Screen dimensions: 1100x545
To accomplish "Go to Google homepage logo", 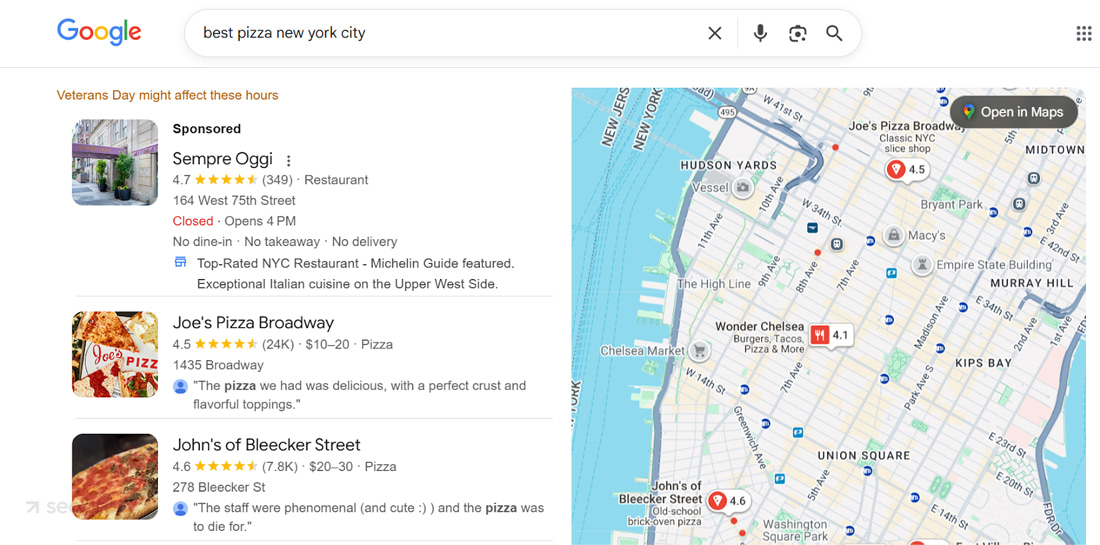I will point(99,32).
